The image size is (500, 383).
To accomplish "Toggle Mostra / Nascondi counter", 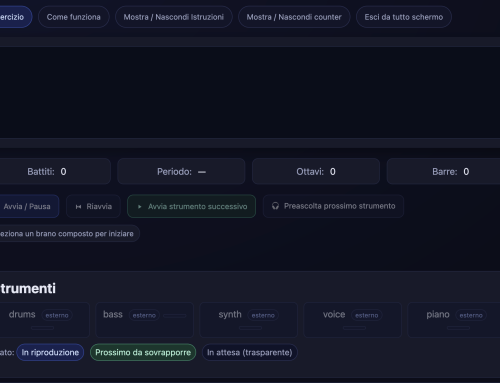I will 294,17.
